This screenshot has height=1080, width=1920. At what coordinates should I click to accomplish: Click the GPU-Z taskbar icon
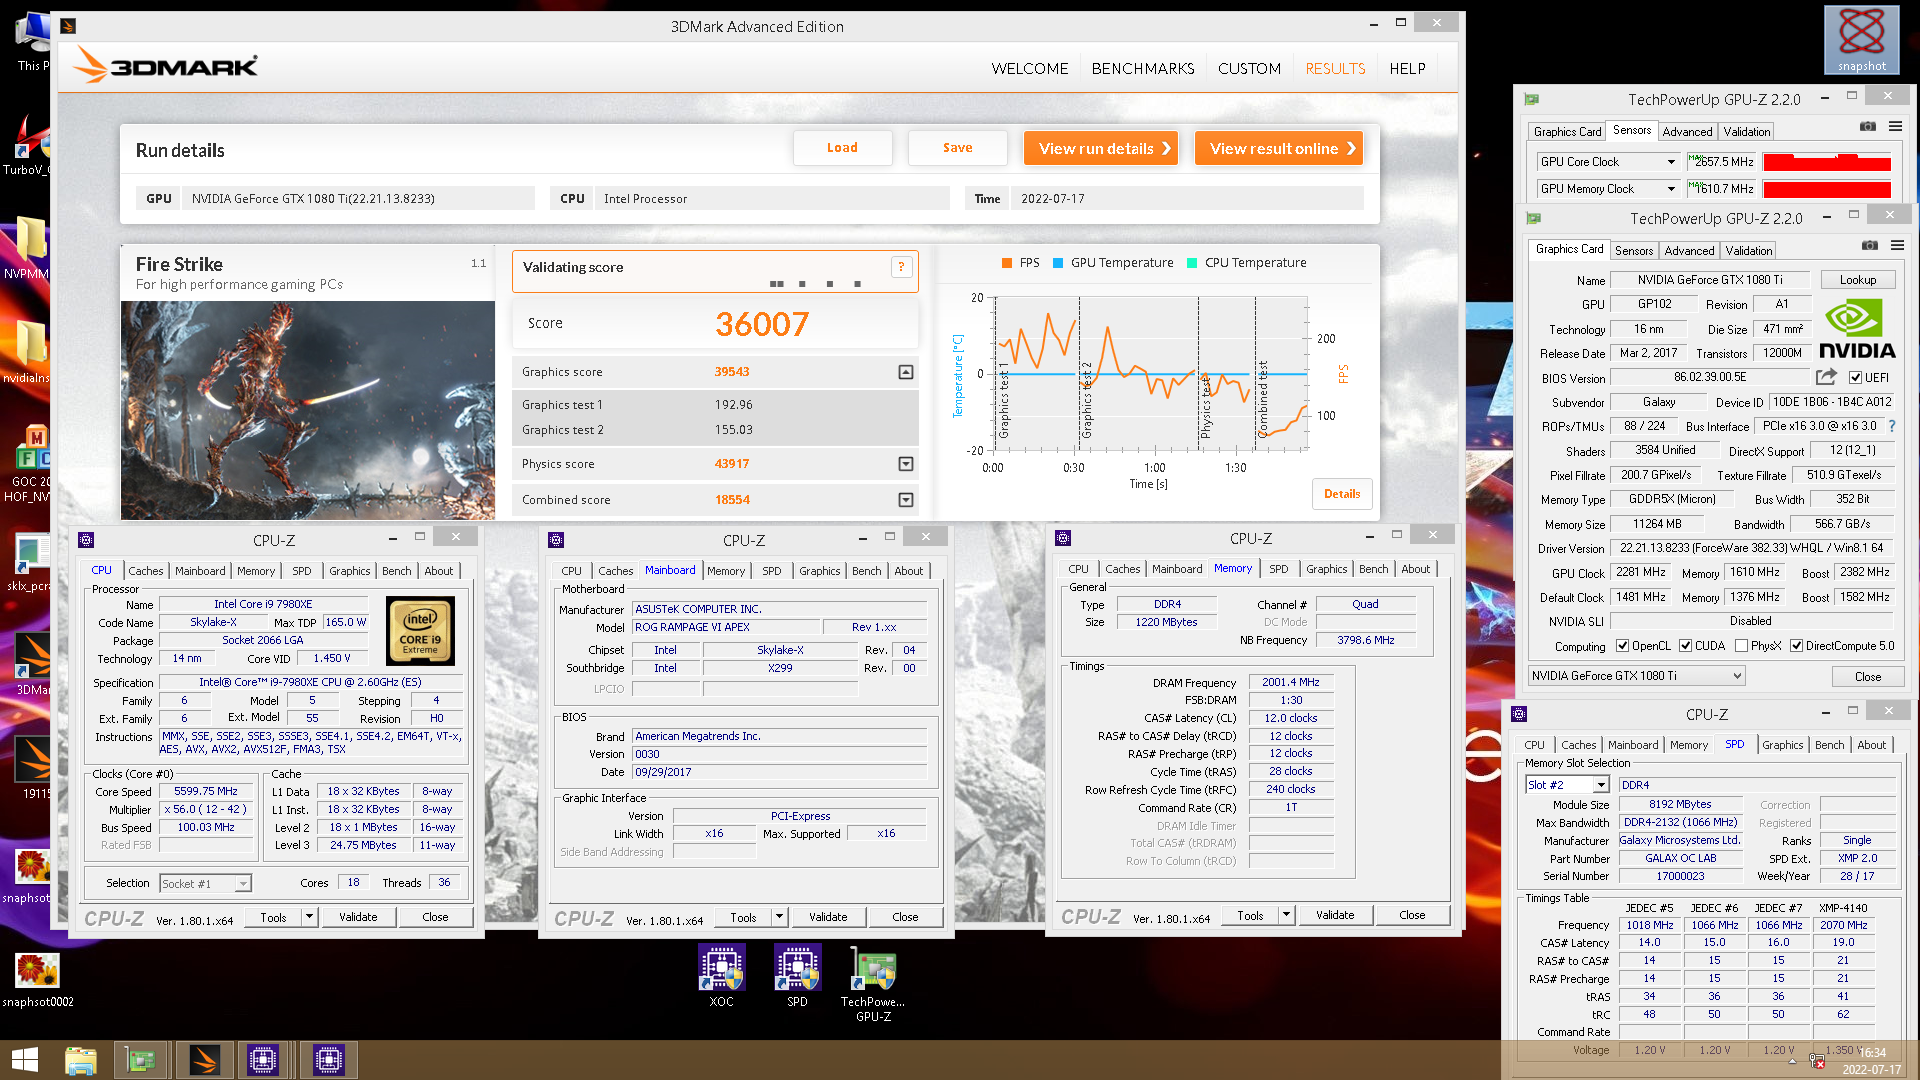coord(140,1060)
